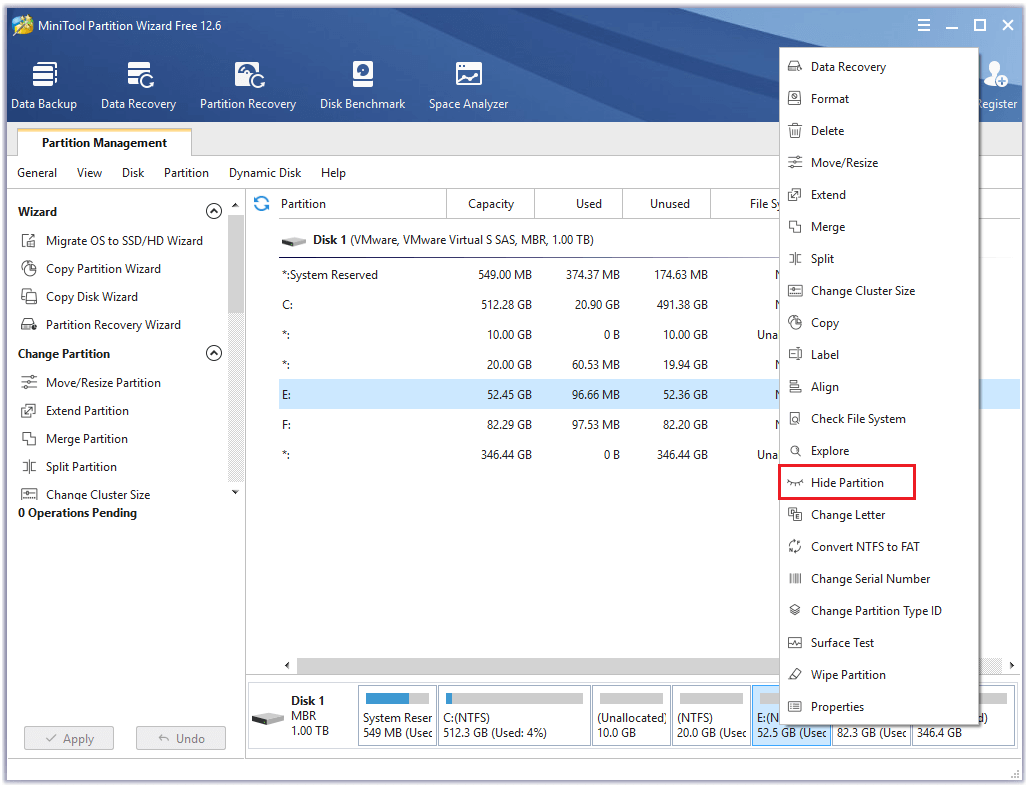Viewport: 1026px width, 787px height.
Task: Choose Split in context menu
Action: coord(878,259)
